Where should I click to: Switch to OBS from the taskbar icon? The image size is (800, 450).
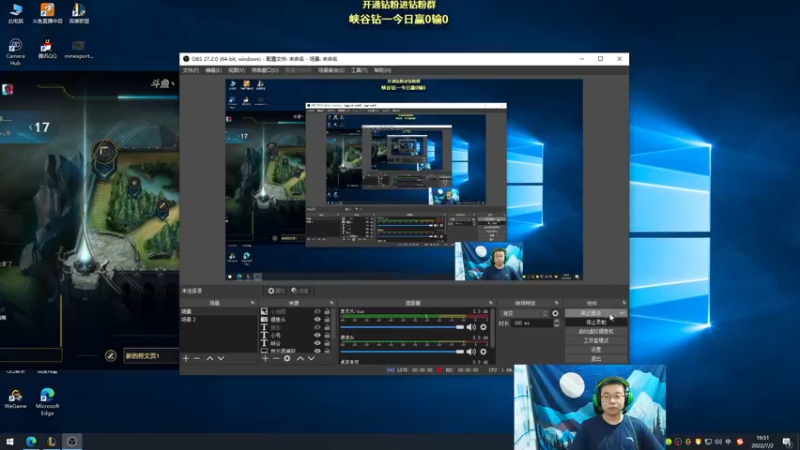72,441
